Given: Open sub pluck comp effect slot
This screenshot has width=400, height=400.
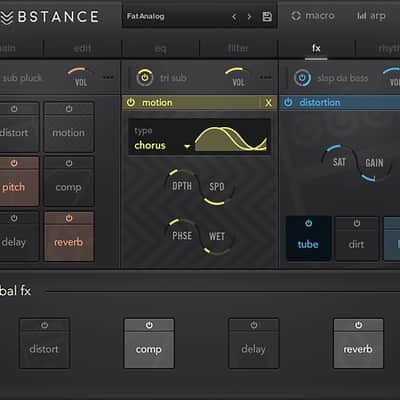Looking at the screenshot, I should click(x=69, y=182).
